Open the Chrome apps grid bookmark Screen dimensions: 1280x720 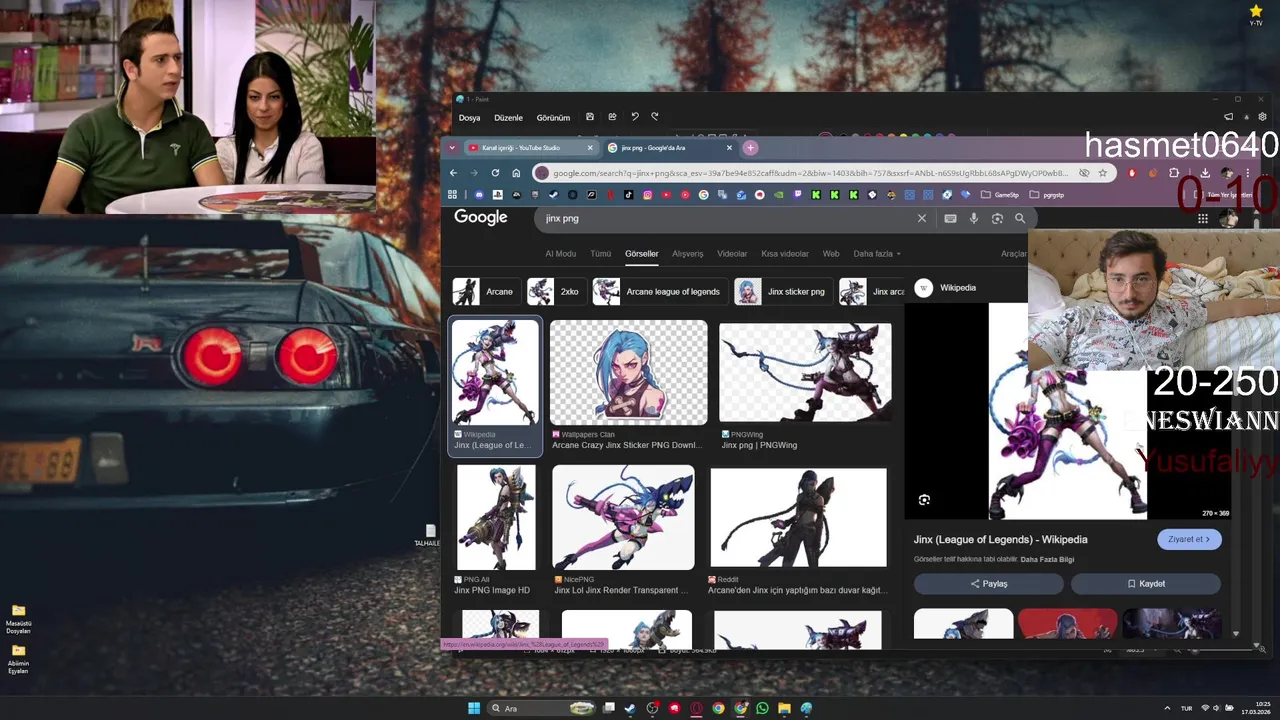(x=452, y=195)
